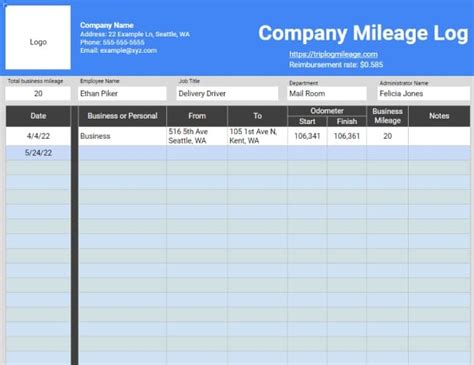This screenshot has height=365, width=474.
Task: Click the Total business mileage label
Action: click(35, 81)
